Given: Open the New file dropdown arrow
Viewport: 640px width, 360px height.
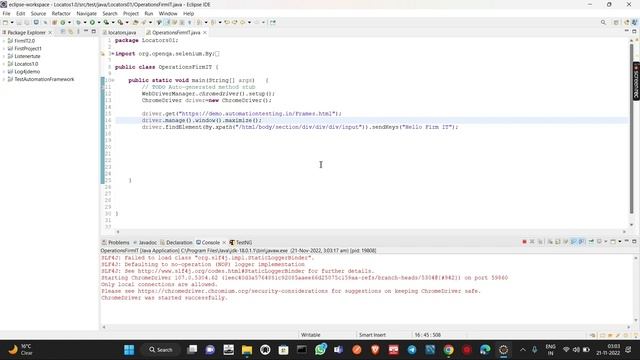Looking at the screenshot, I should 12,22.
